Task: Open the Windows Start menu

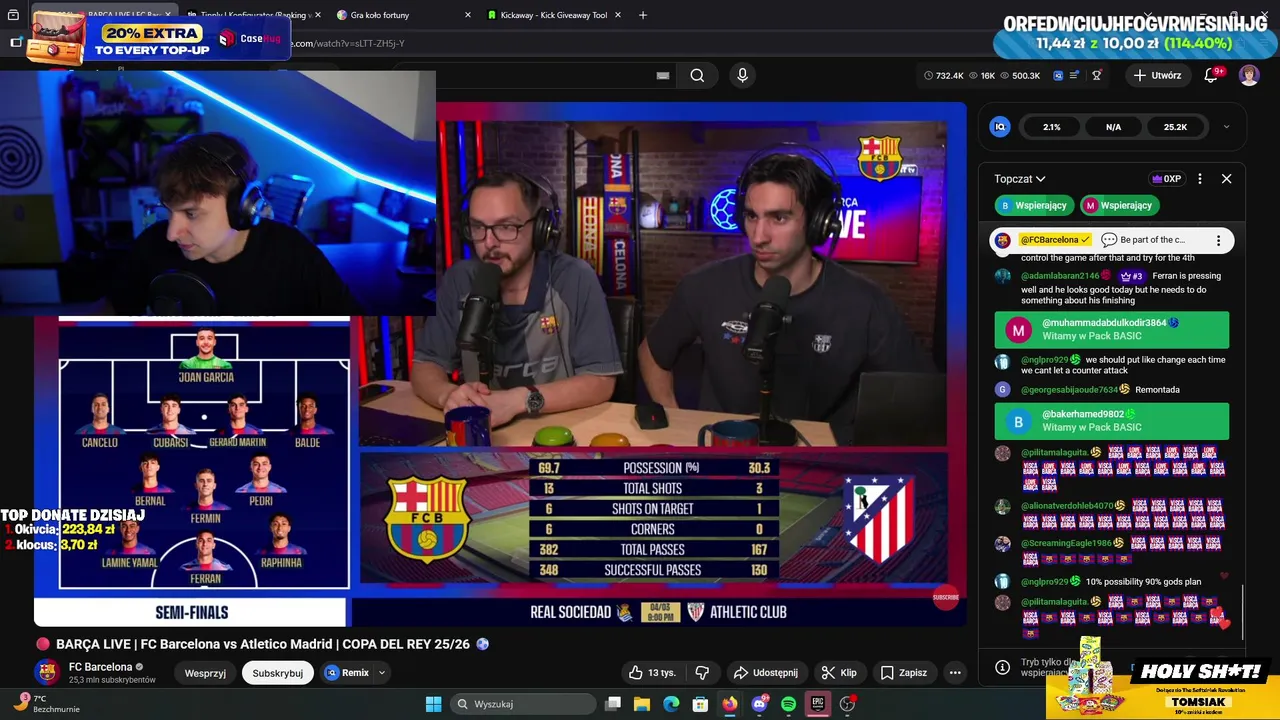Action: tap(433, 704)
